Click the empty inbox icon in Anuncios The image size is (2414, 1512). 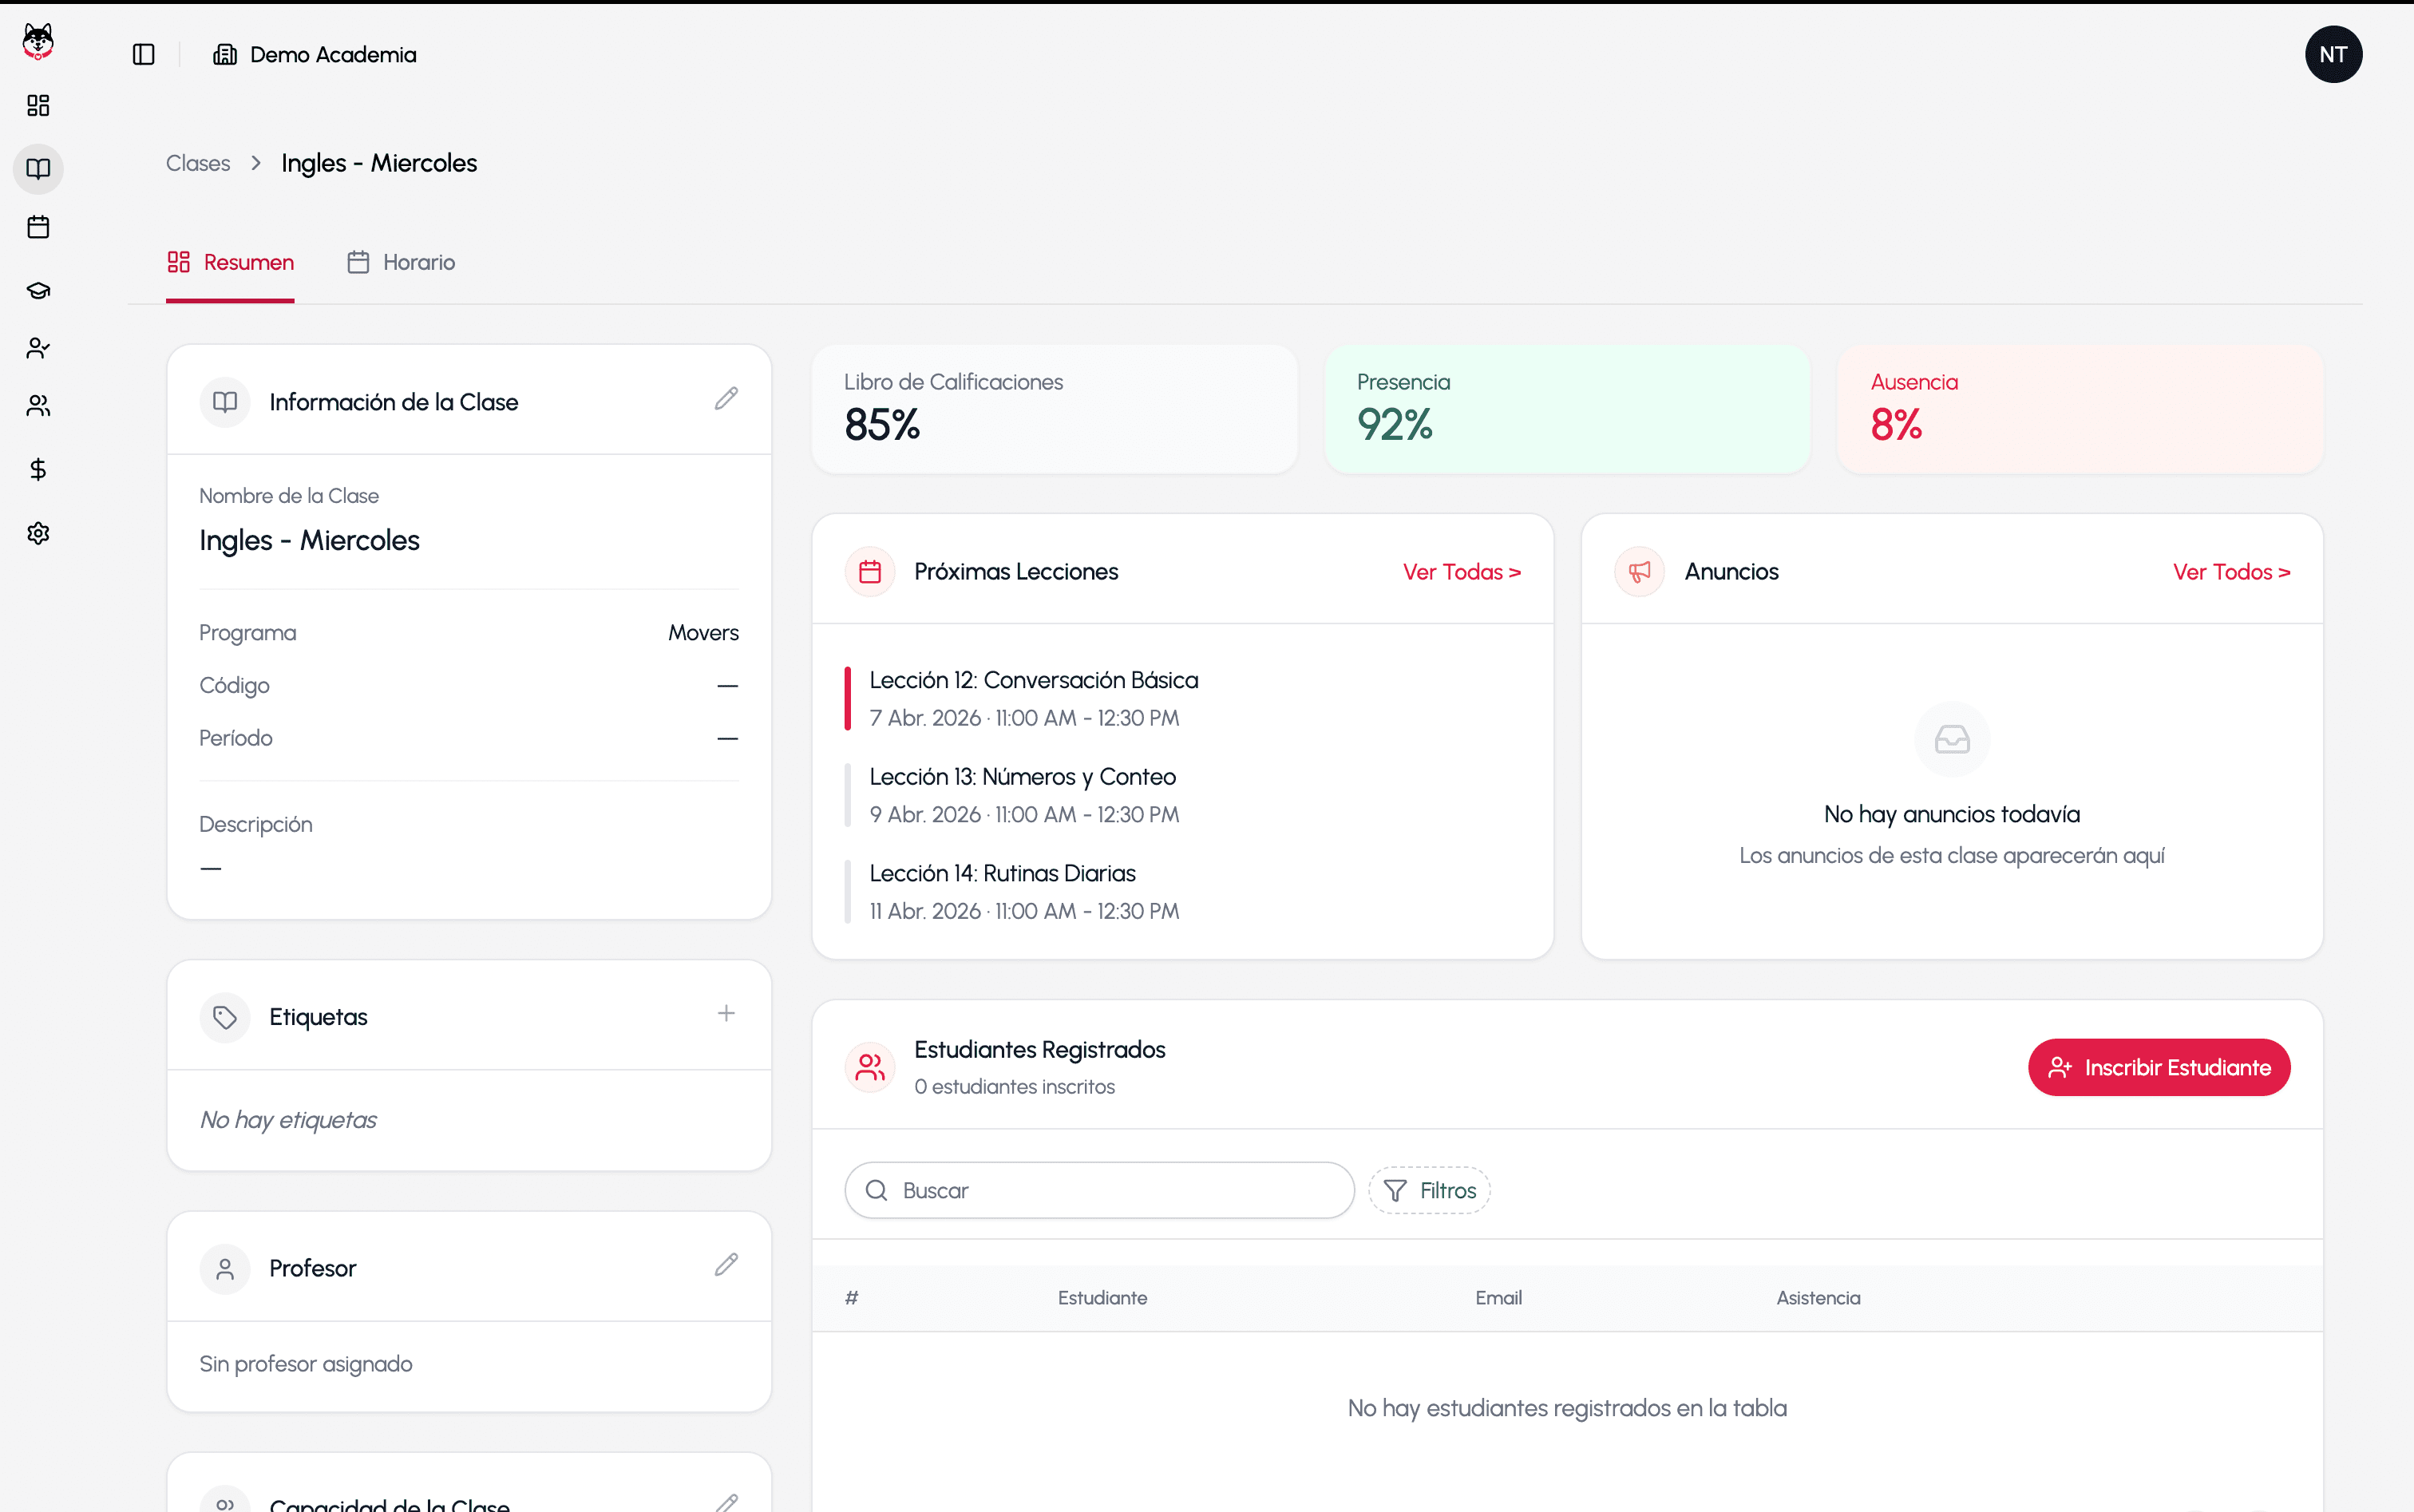point(1951,739)
